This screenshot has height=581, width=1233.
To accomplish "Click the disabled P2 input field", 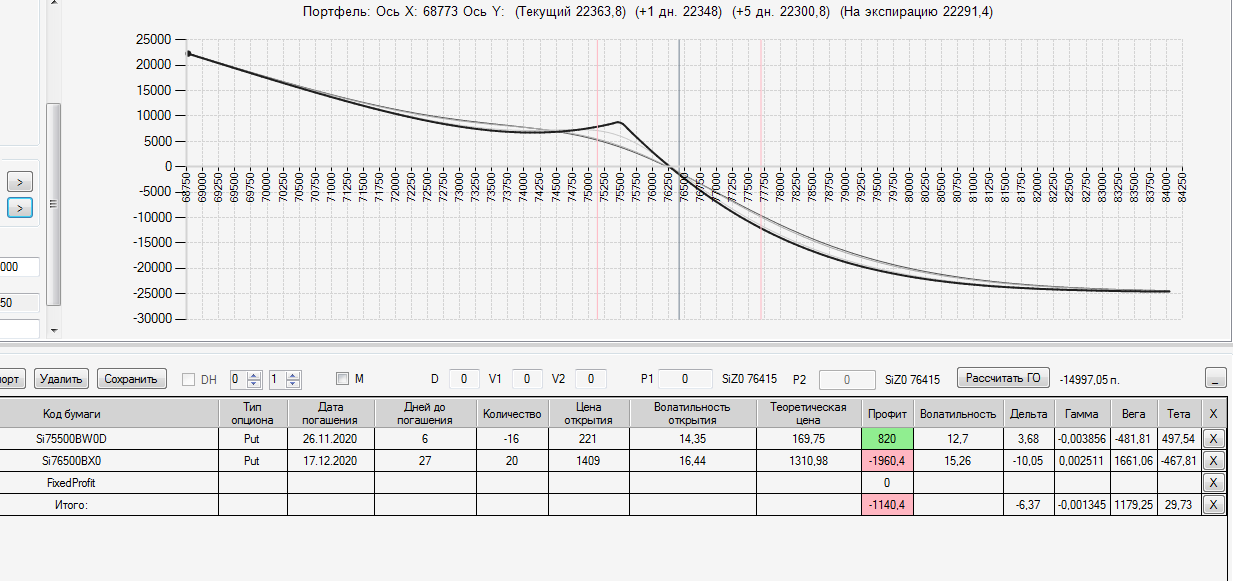I will point(847,379).
